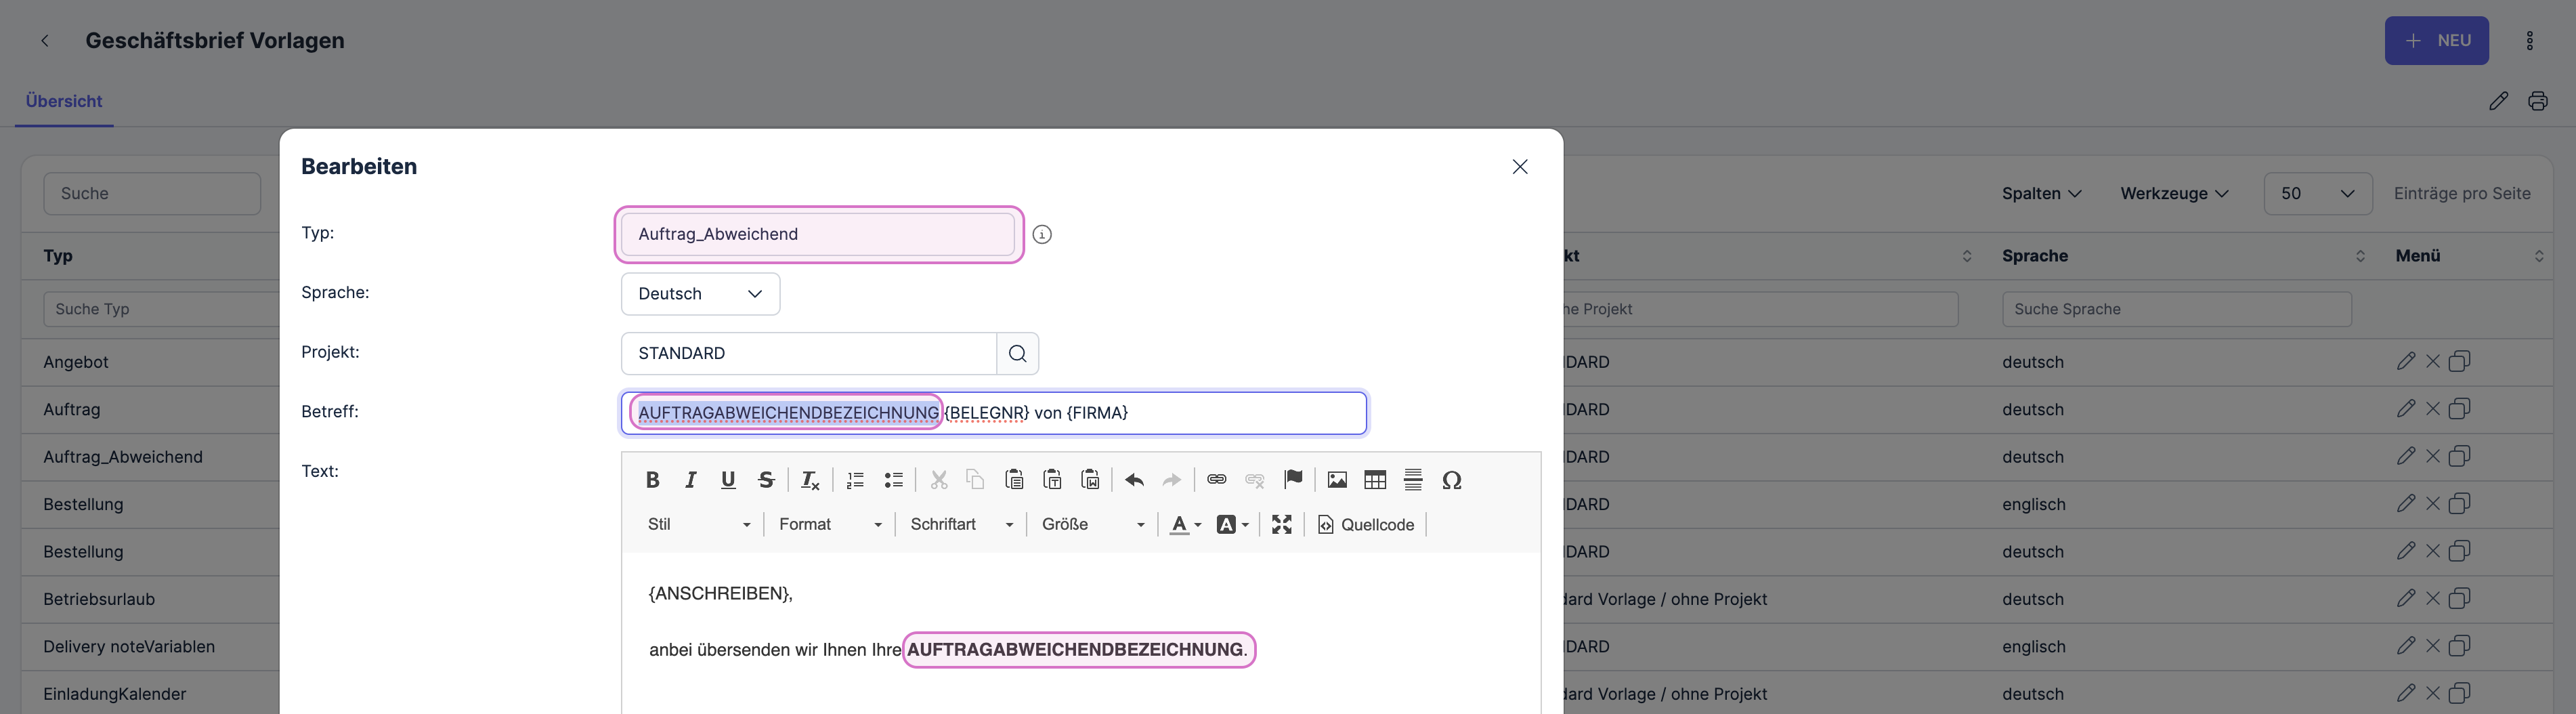Switch editor to Quellcode view
The width and height of the screenshot is (2576, 714).
(x=1366, y=524)
